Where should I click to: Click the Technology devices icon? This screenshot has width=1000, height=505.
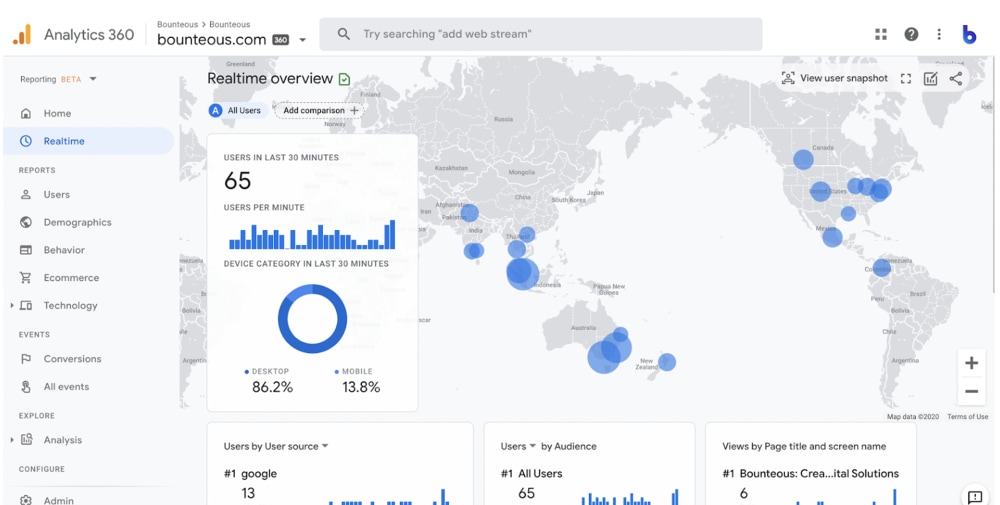pos(26,305)
